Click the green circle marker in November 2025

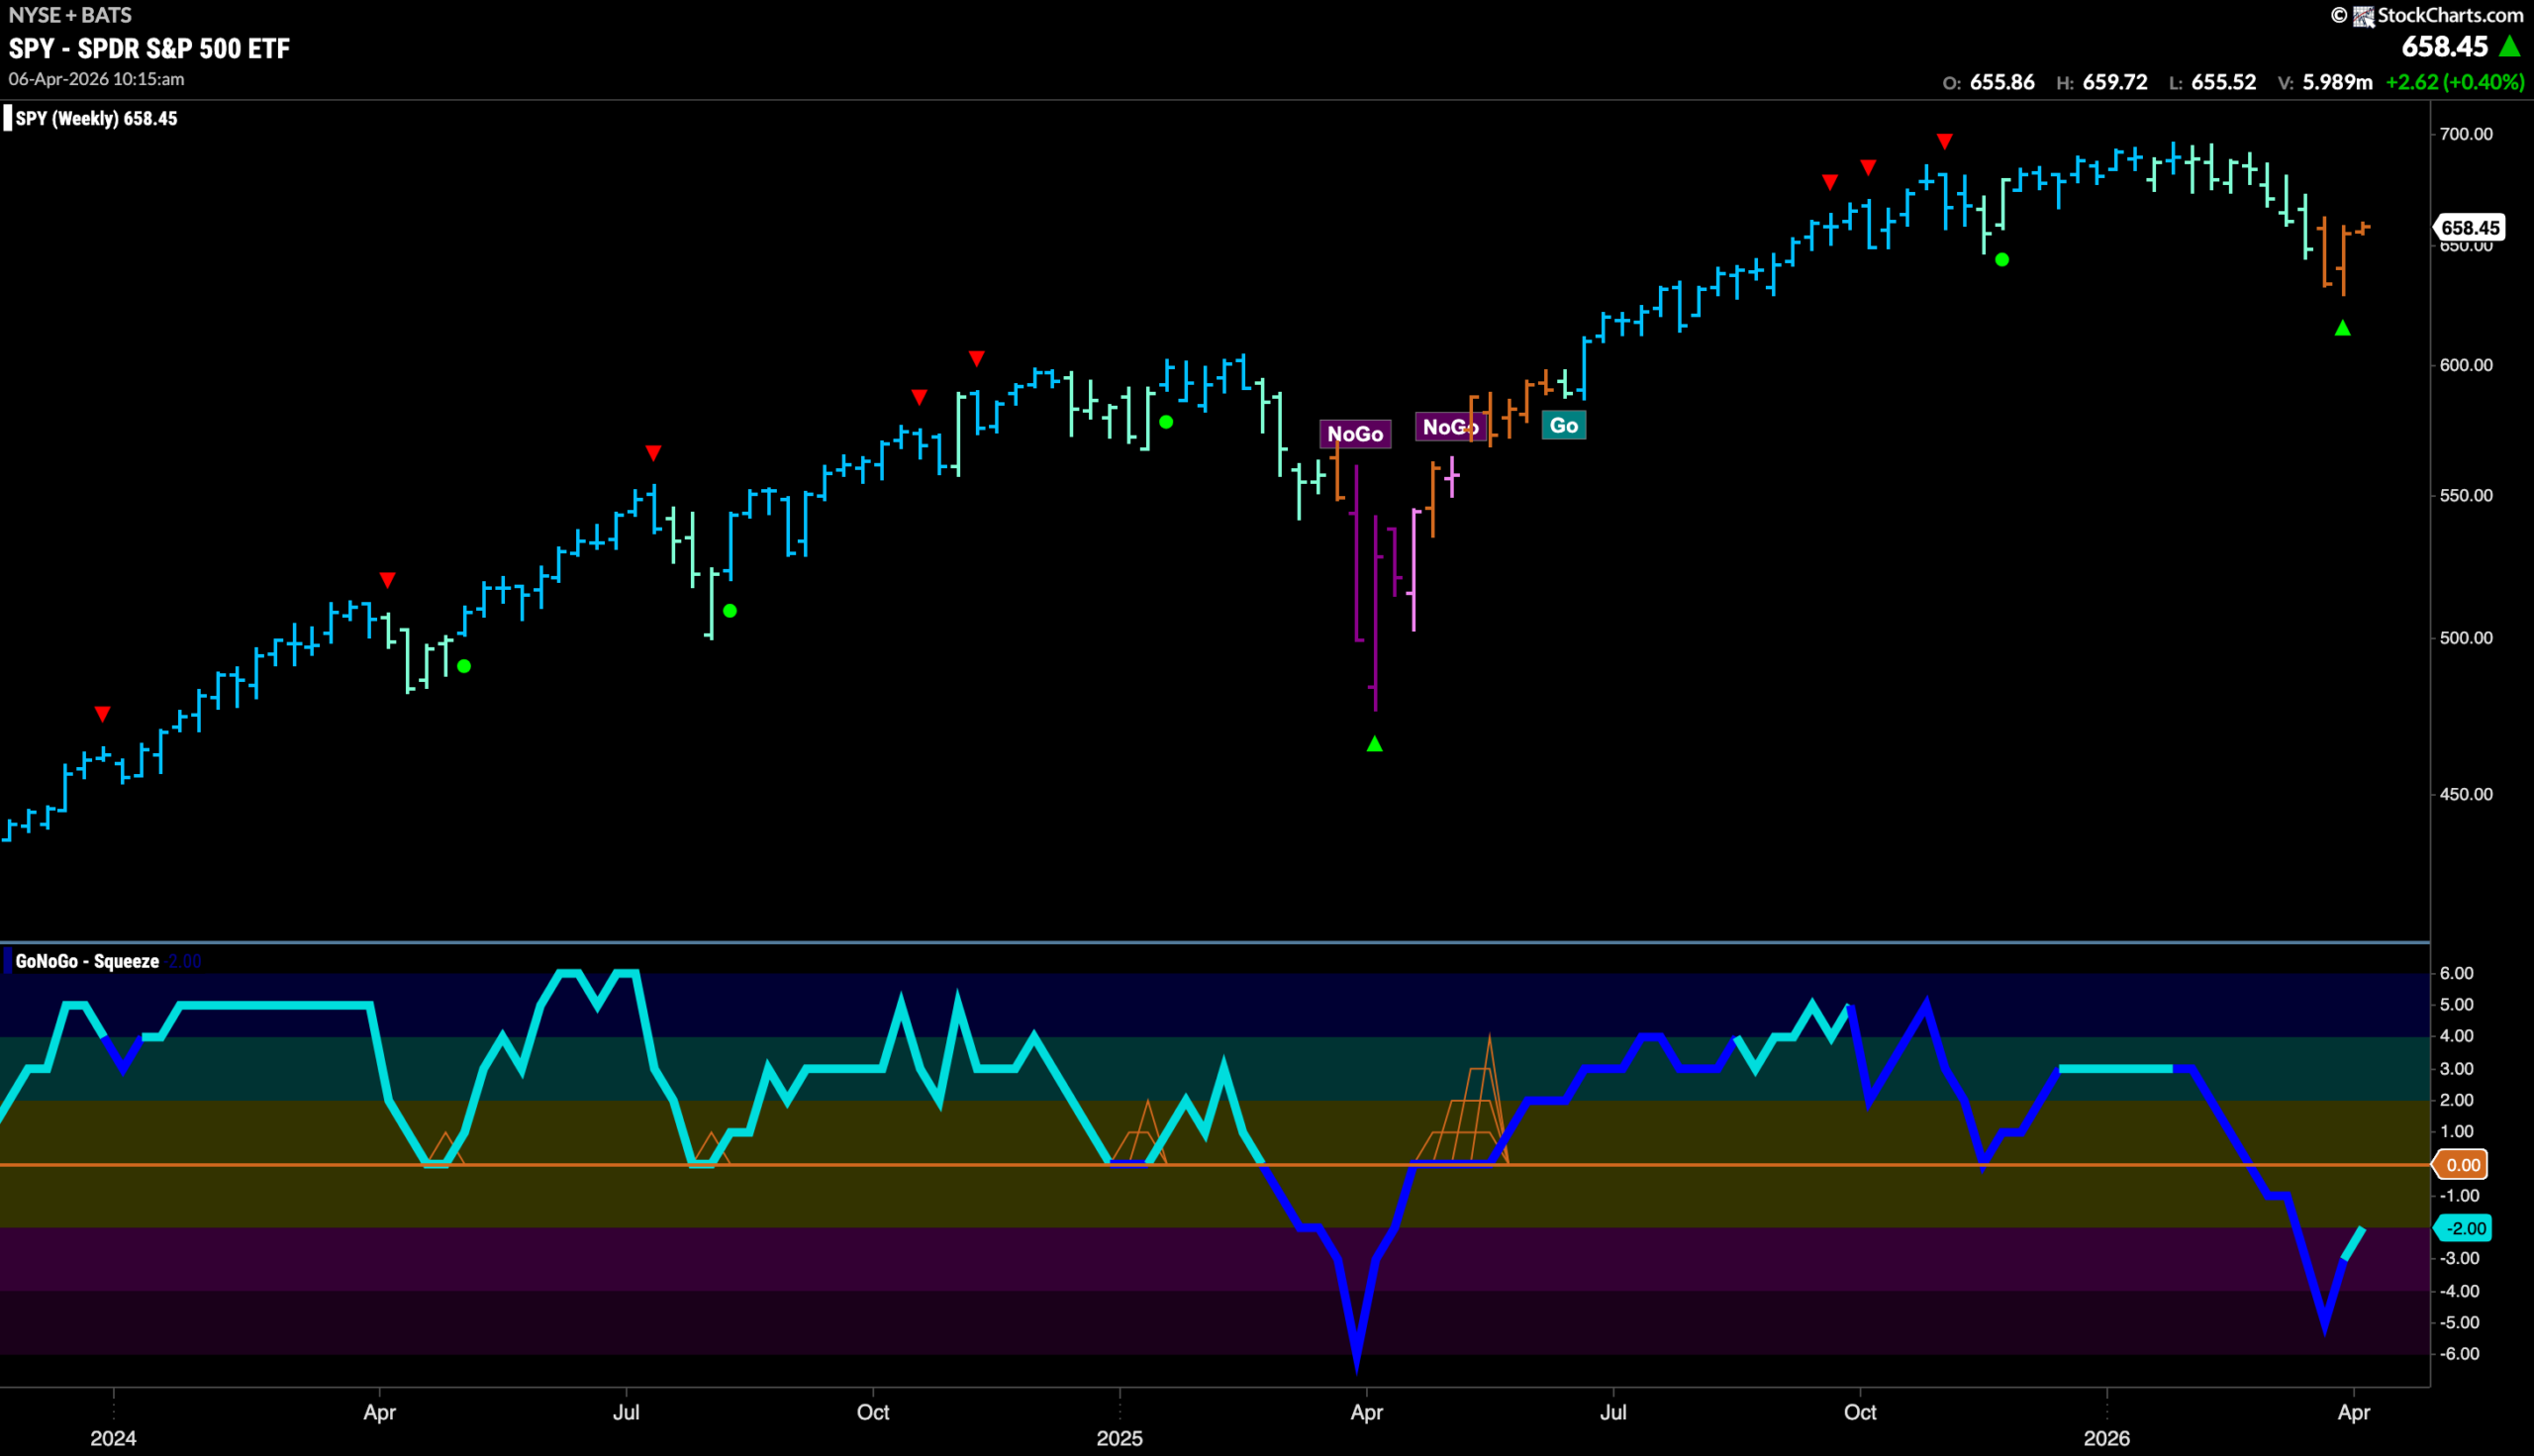coord(2002,260)
